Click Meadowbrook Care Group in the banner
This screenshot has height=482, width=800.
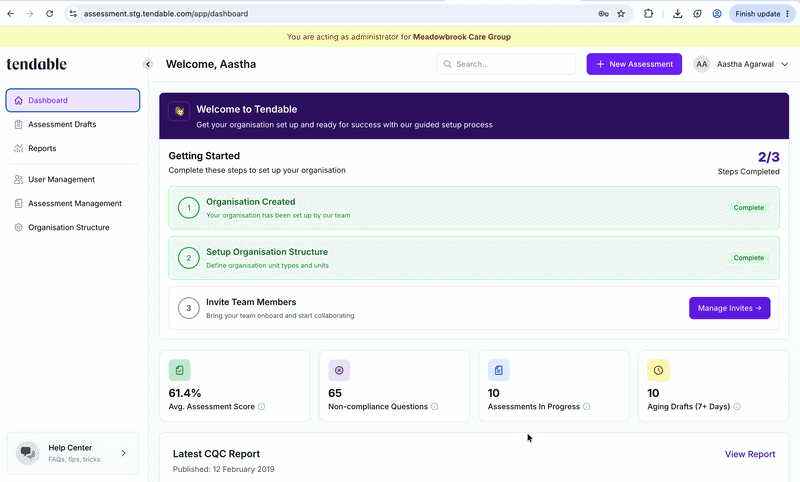coord(462,37)
